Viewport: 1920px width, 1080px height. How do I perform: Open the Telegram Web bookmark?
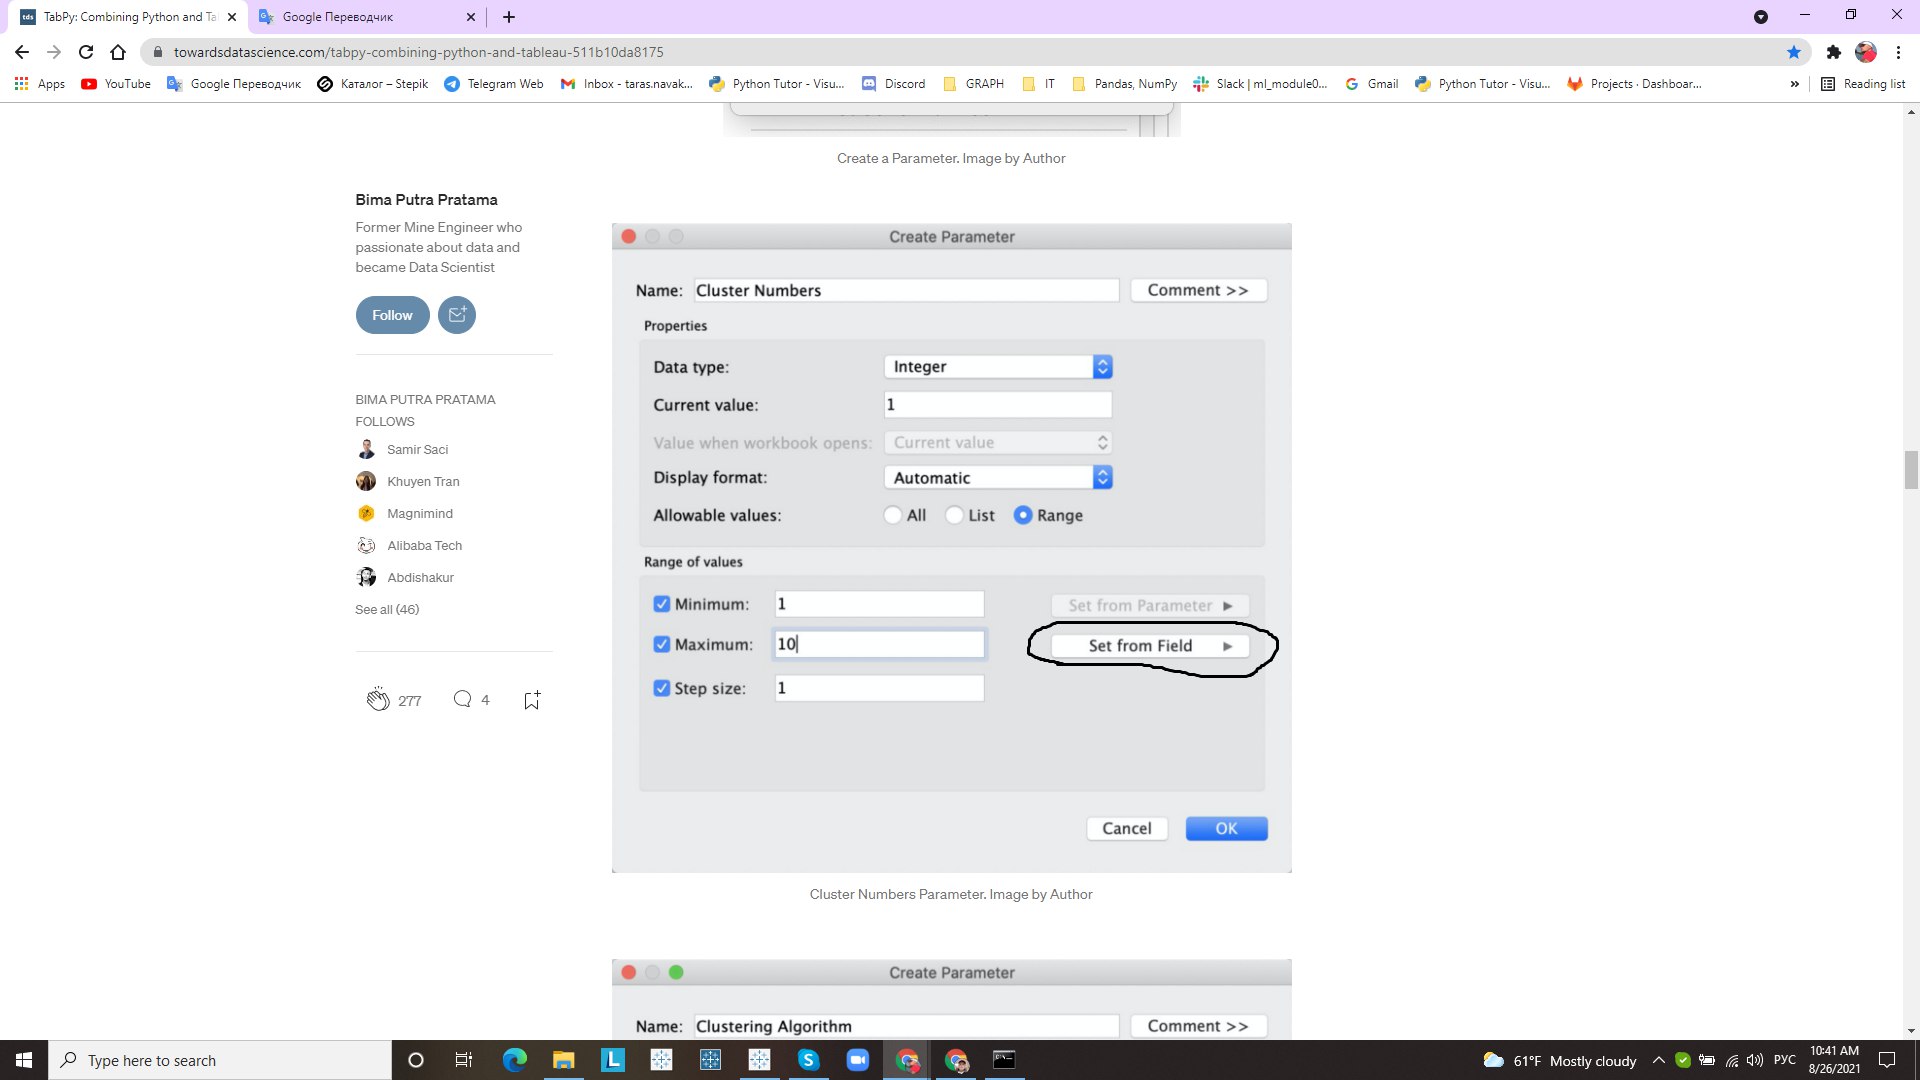click(494, 84)
